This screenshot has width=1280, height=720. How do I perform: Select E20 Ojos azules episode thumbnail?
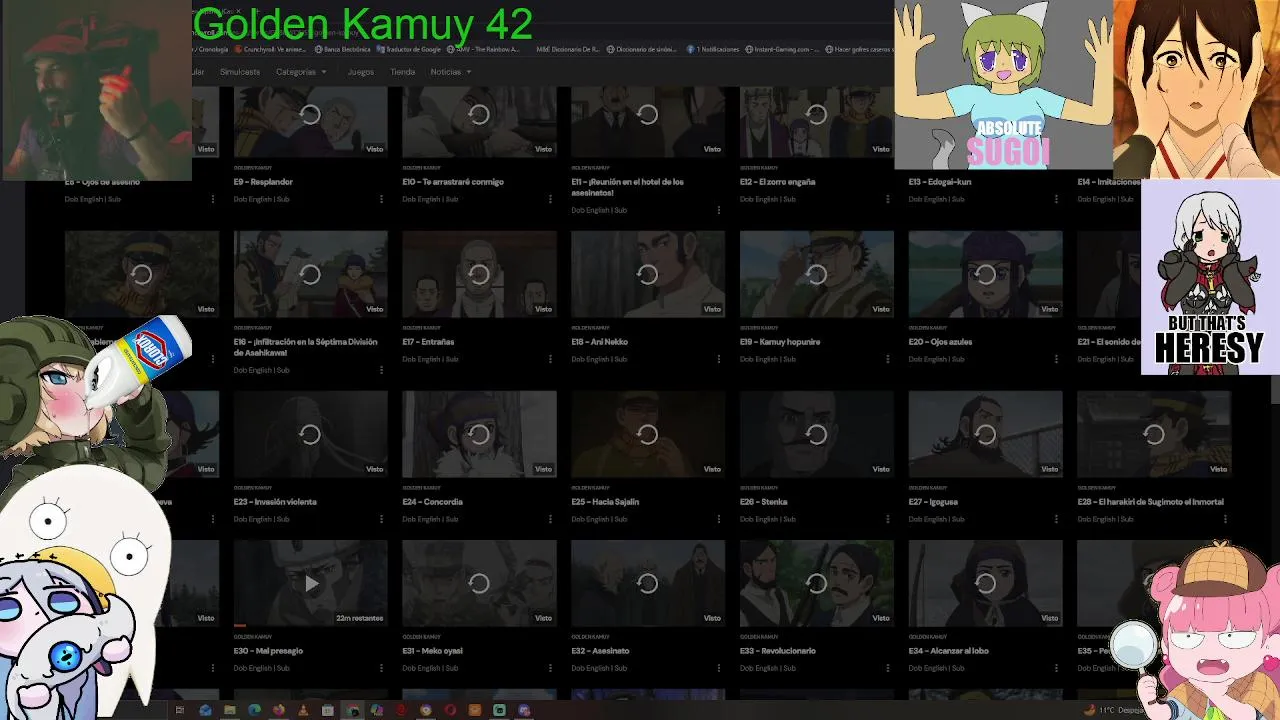[x=985, y=274]
